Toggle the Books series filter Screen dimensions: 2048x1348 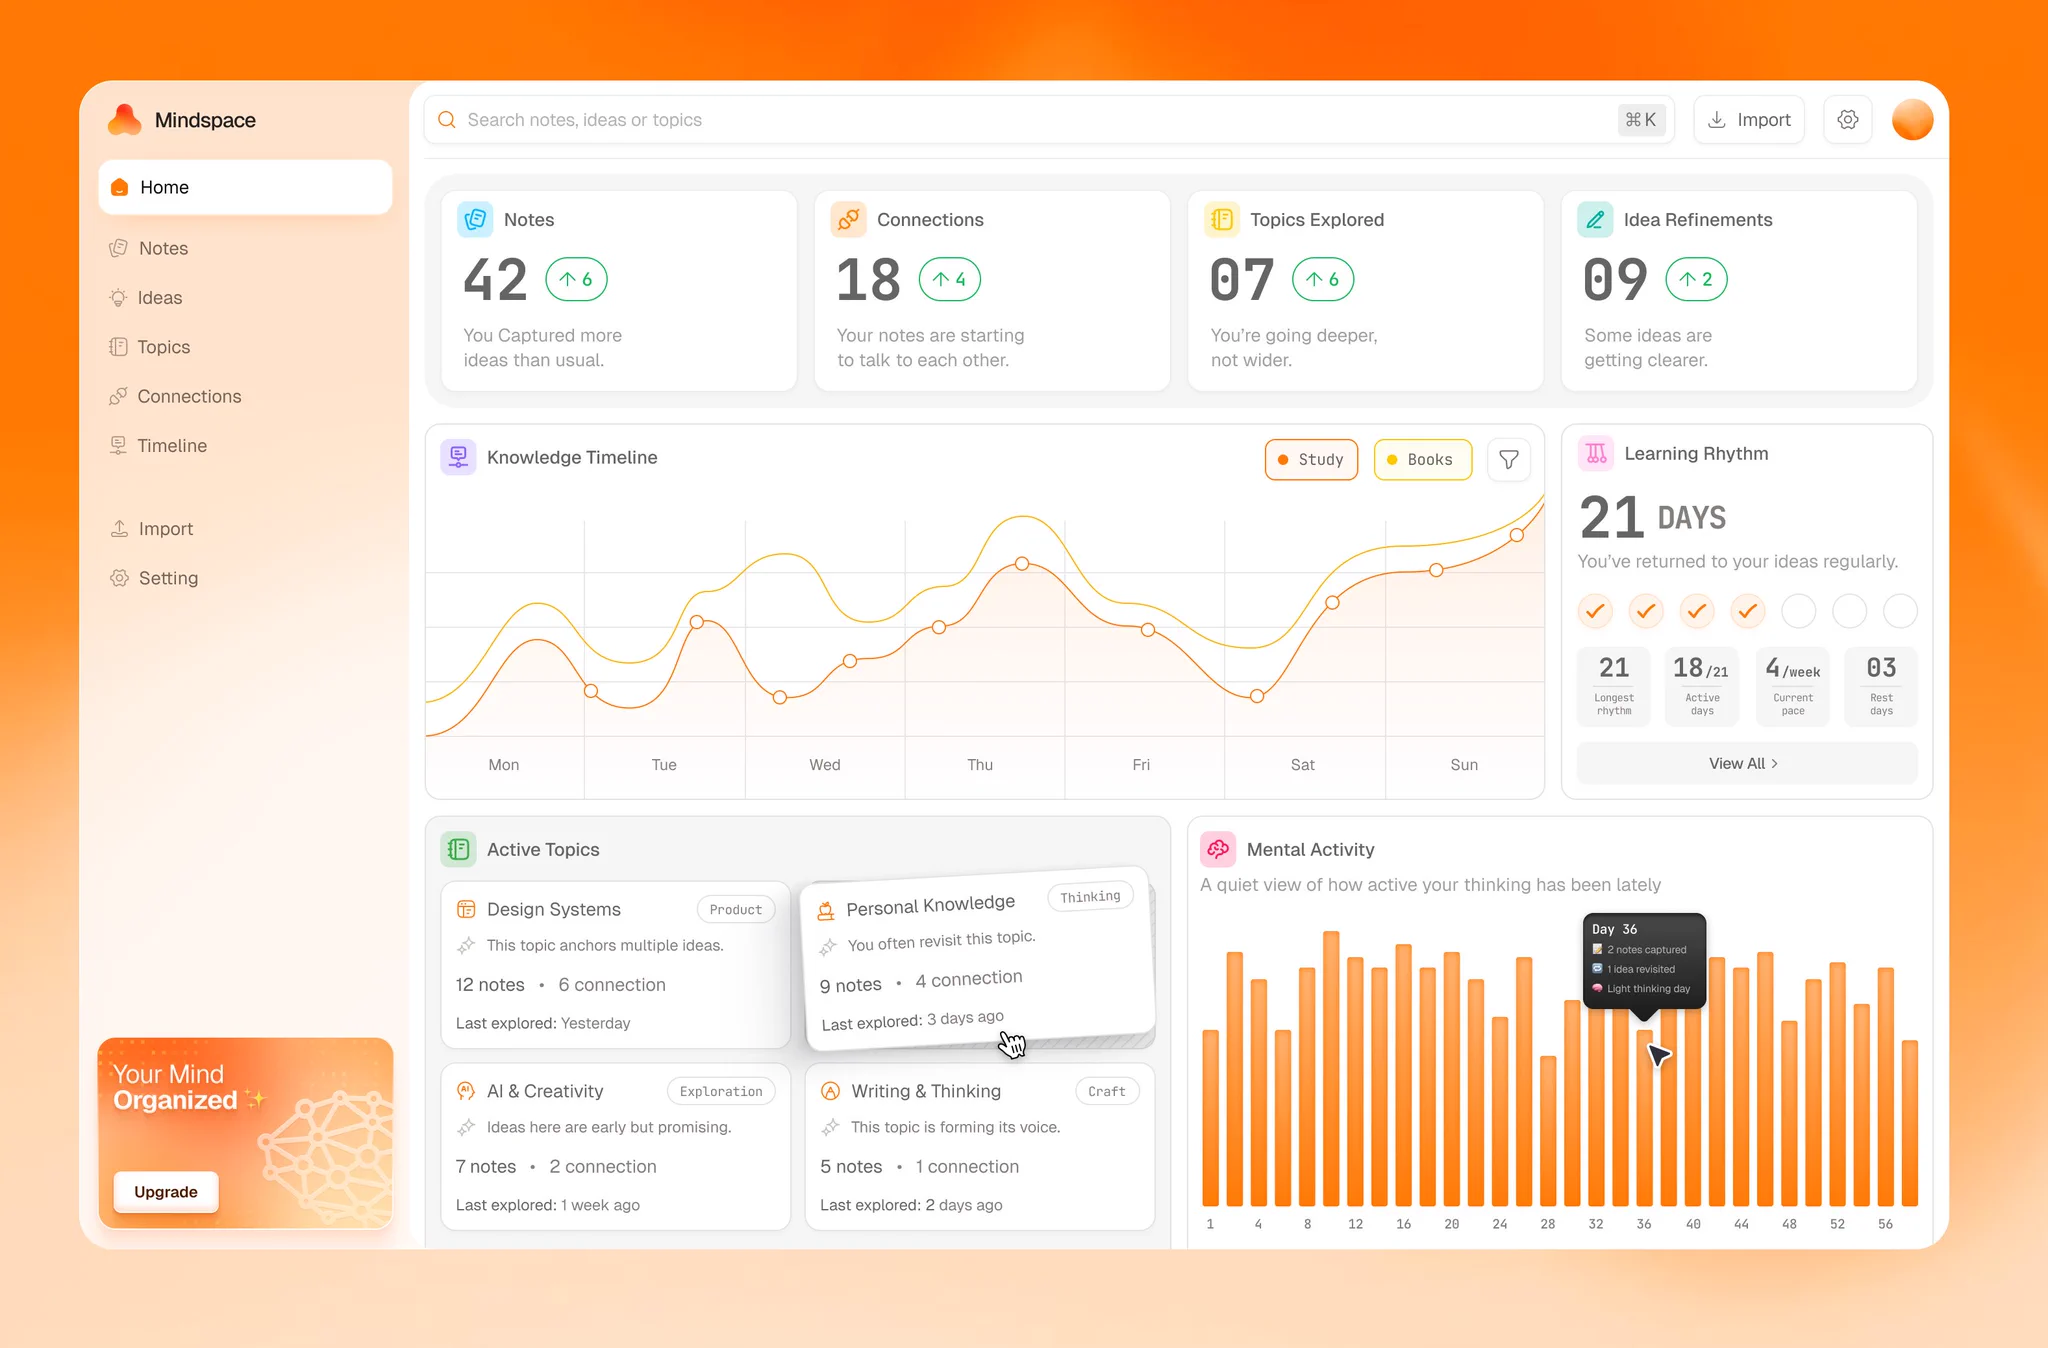(x=1422, y=460)
